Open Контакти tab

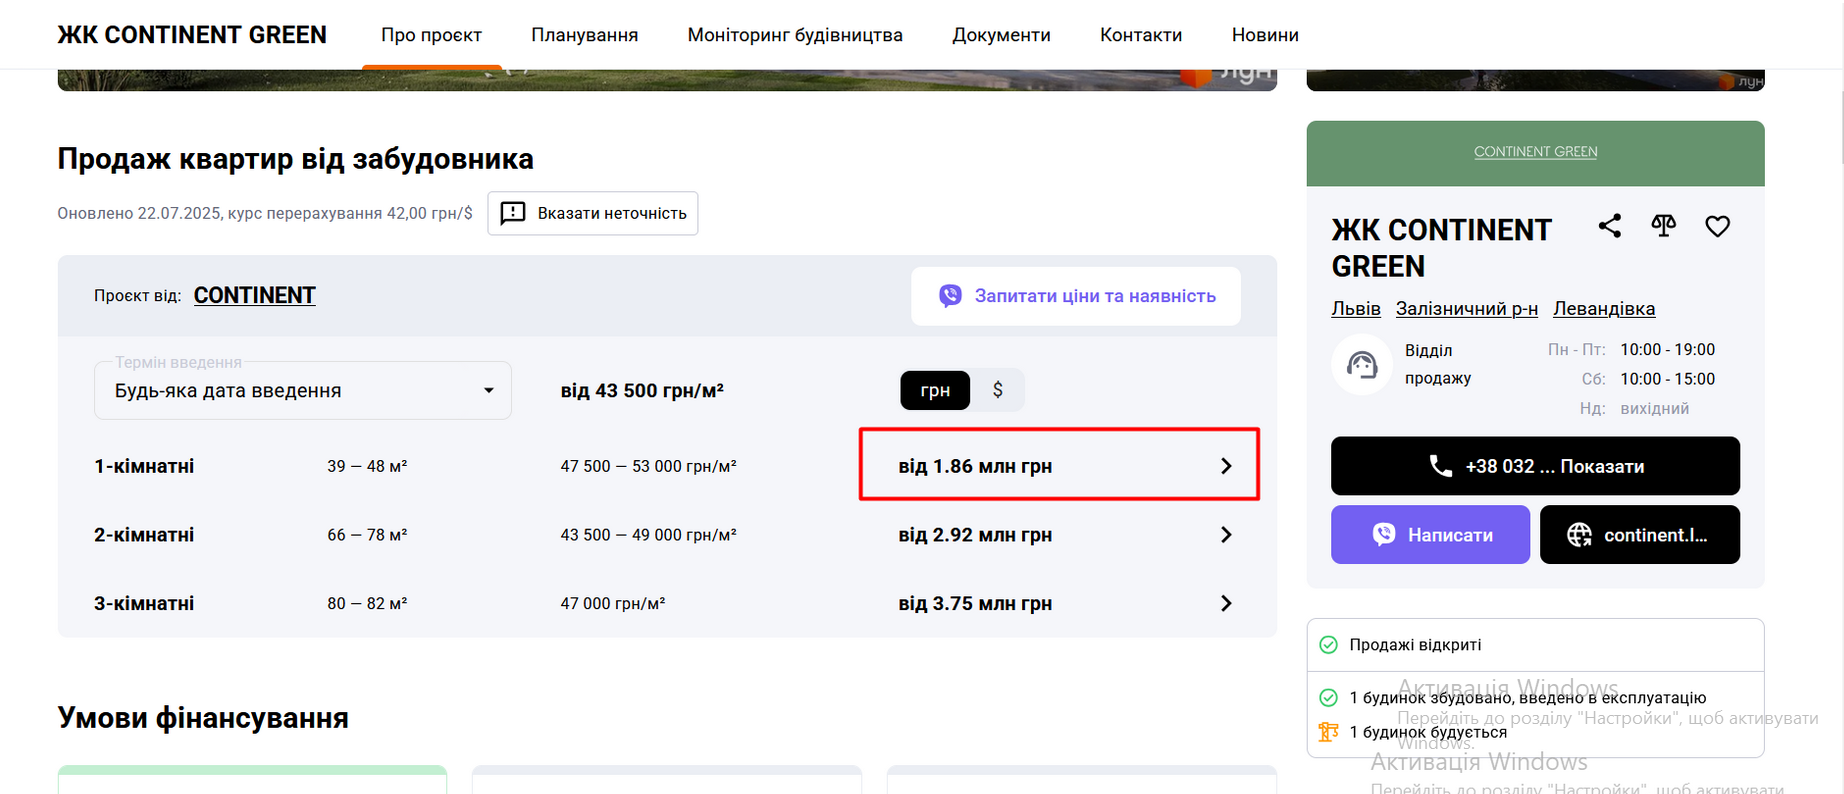(x=1141, y=35)
